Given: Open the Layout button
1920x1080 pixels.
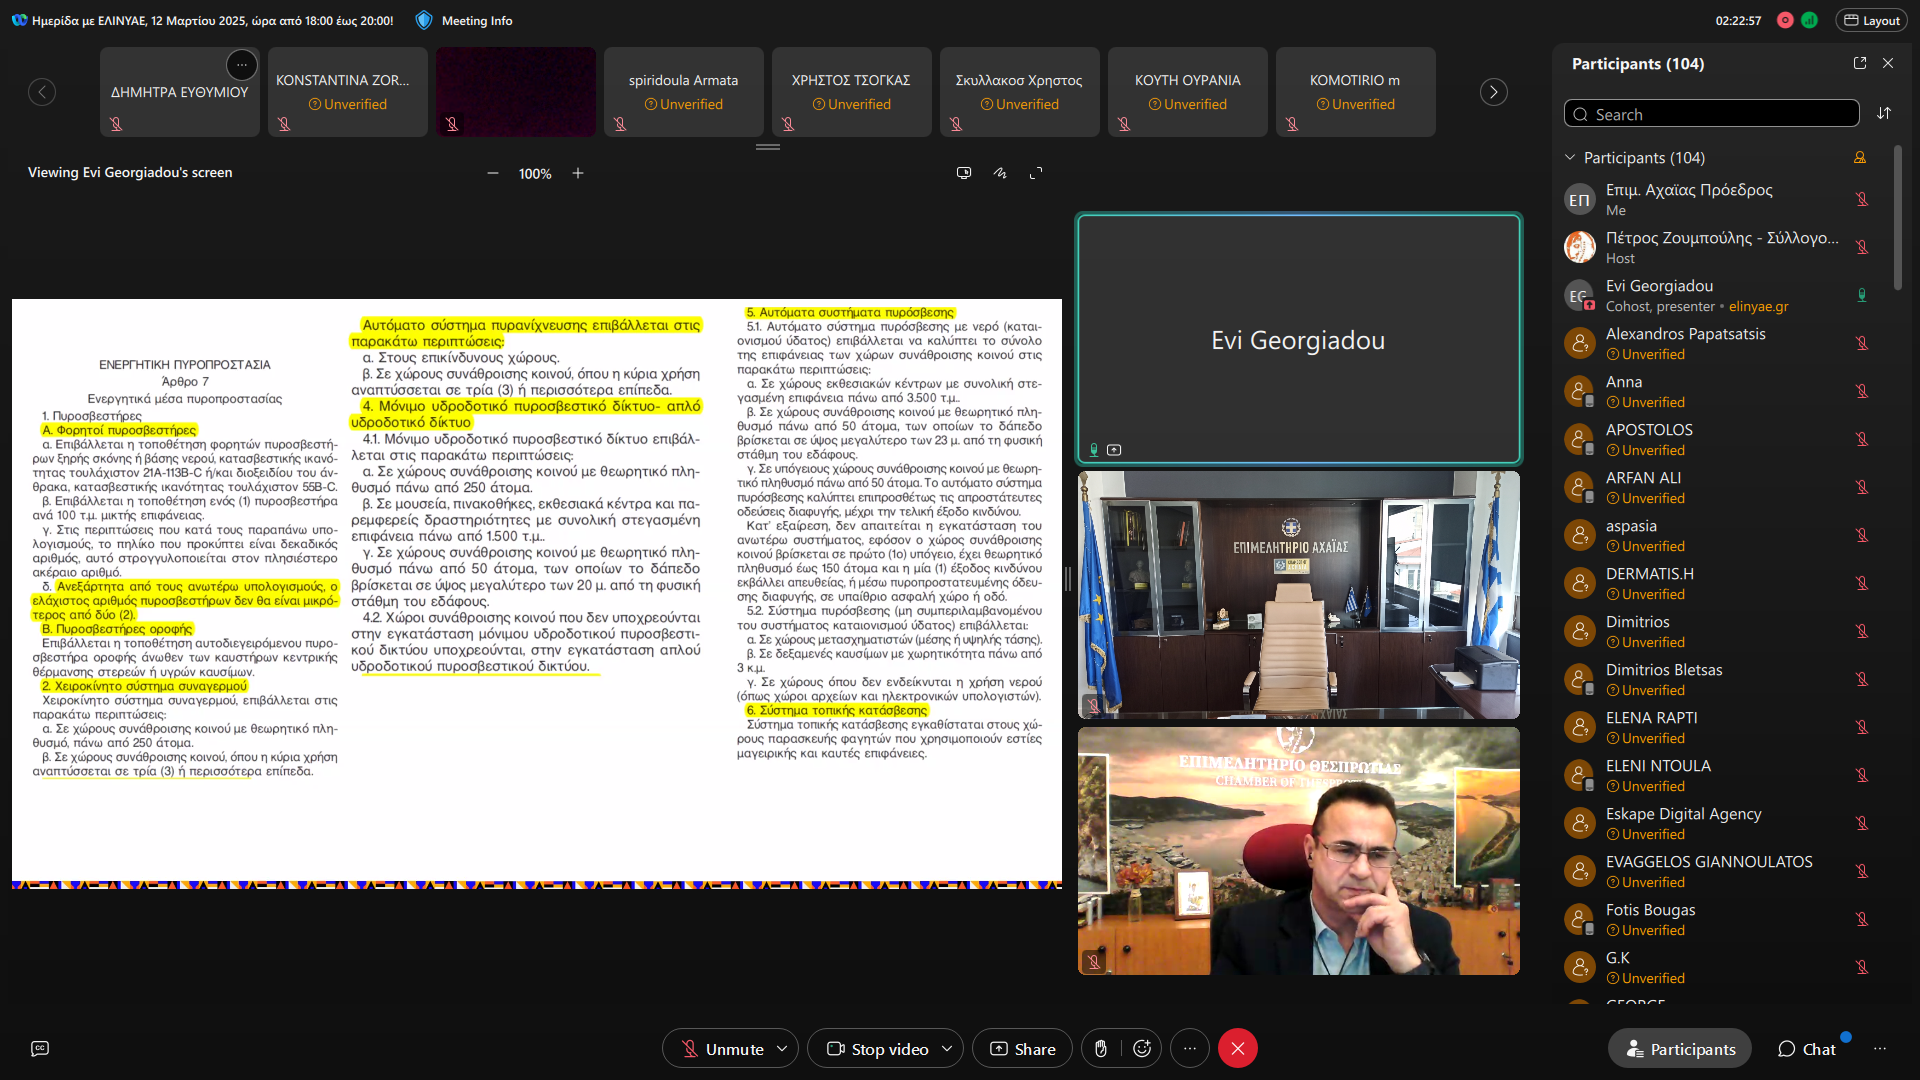Looking at the screenshot, I should [1871, 20].
